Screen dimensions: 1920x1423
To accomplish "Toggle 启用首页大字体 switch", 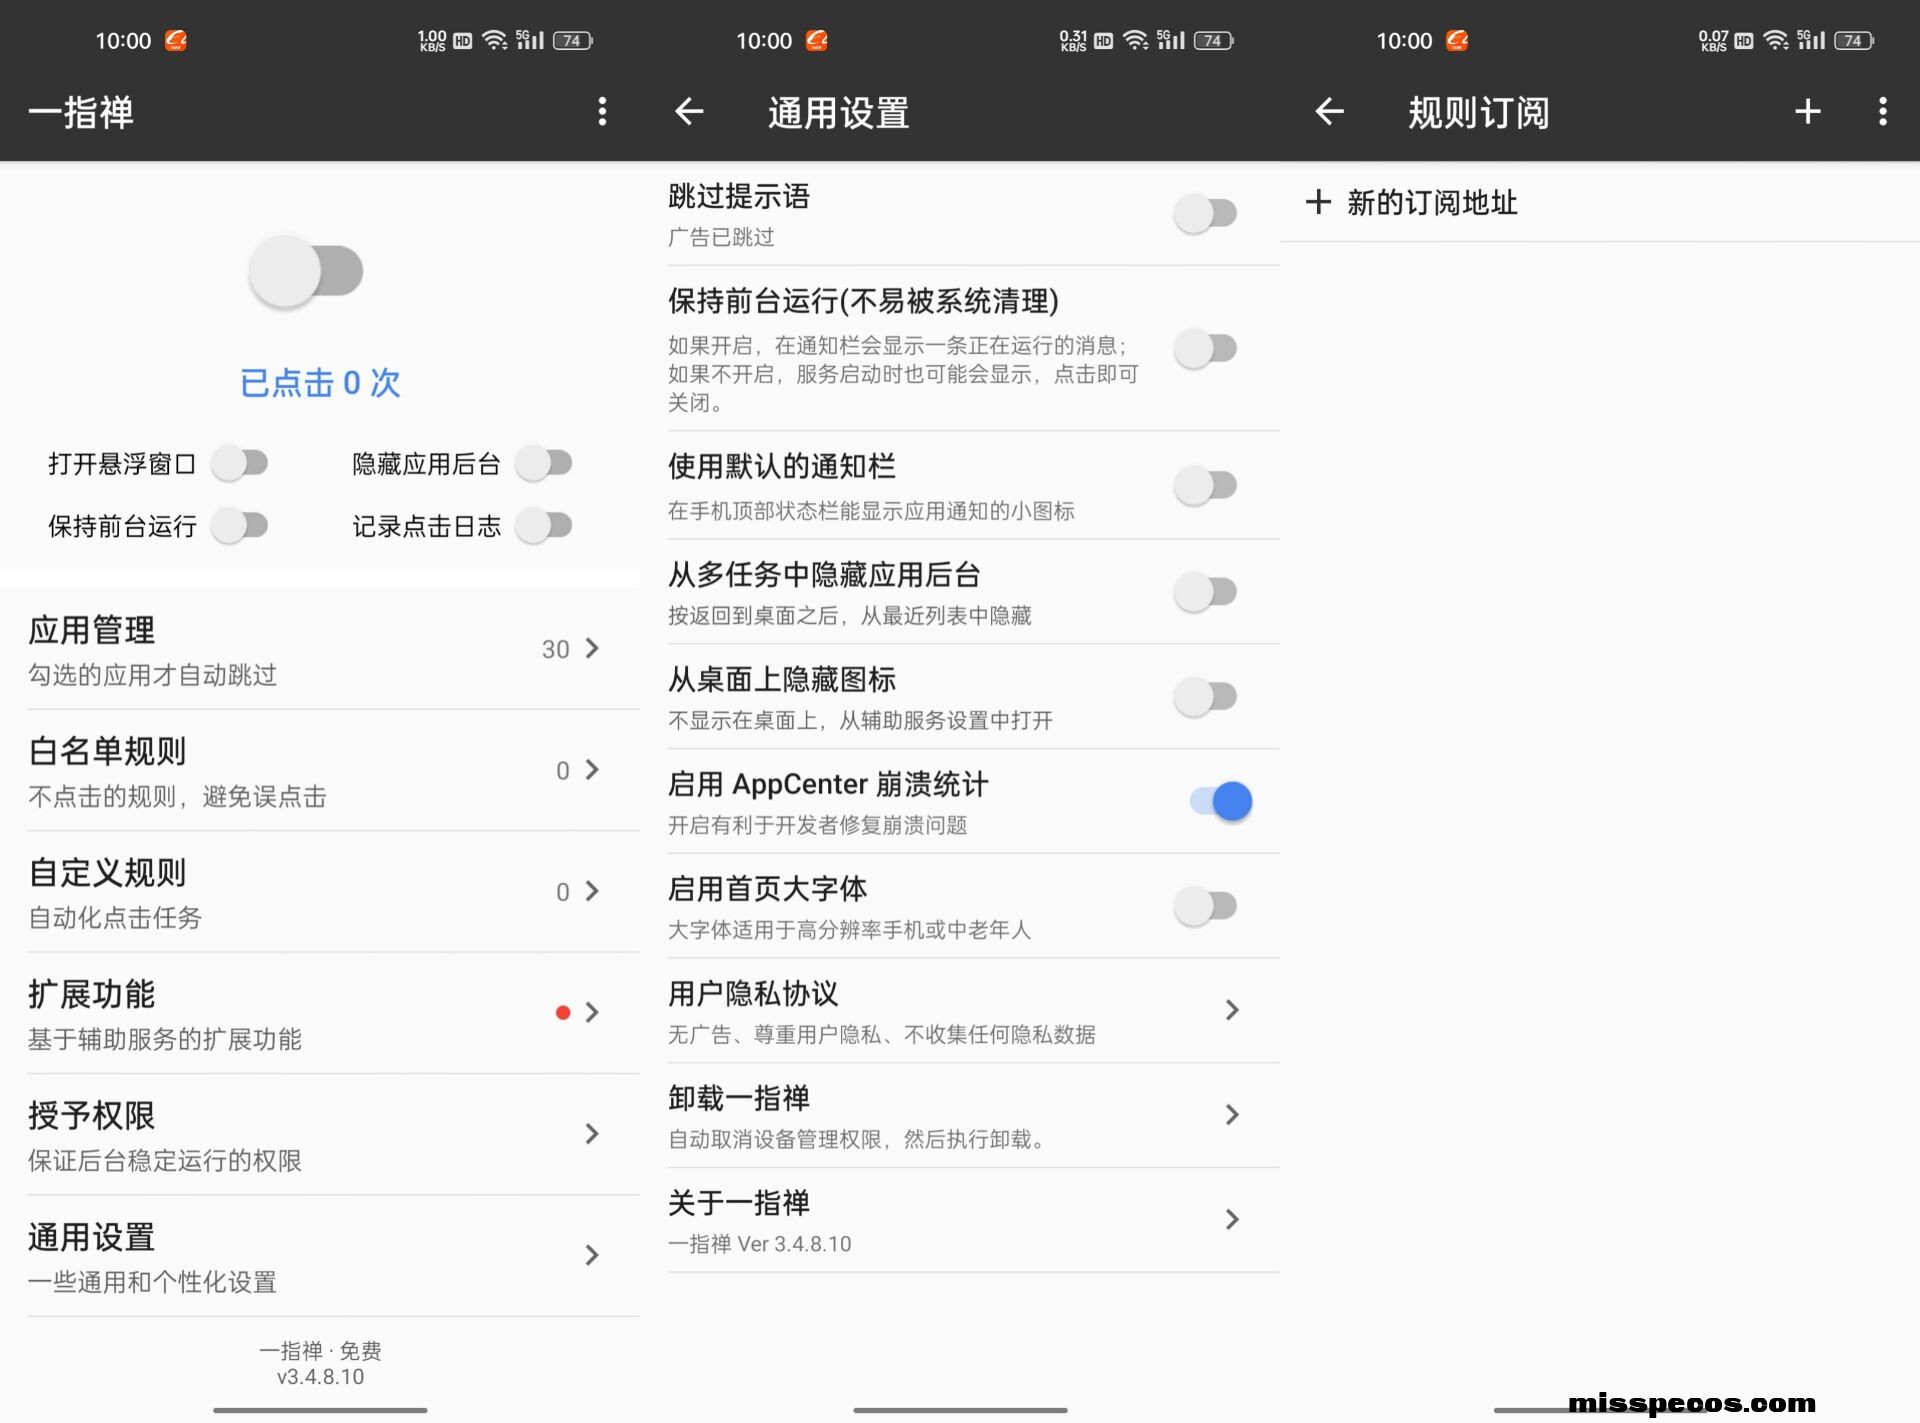I will 1206,907.
